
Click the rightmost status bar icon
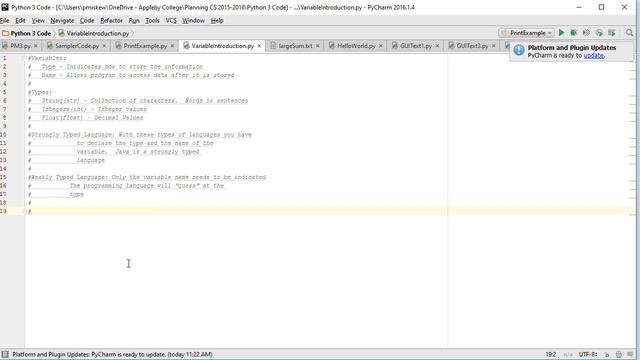pyautogui.click(x=631, y=354)
